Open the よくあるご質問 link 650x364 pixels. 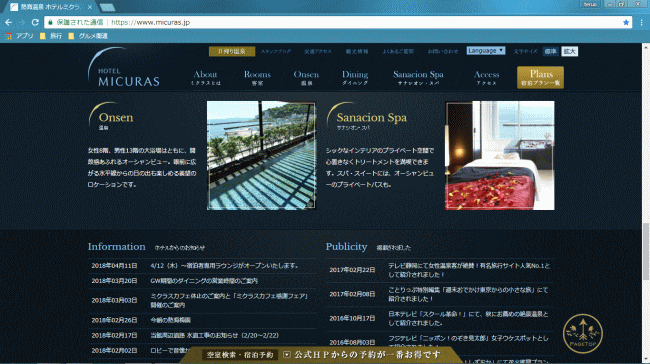[x=398, y=51]
